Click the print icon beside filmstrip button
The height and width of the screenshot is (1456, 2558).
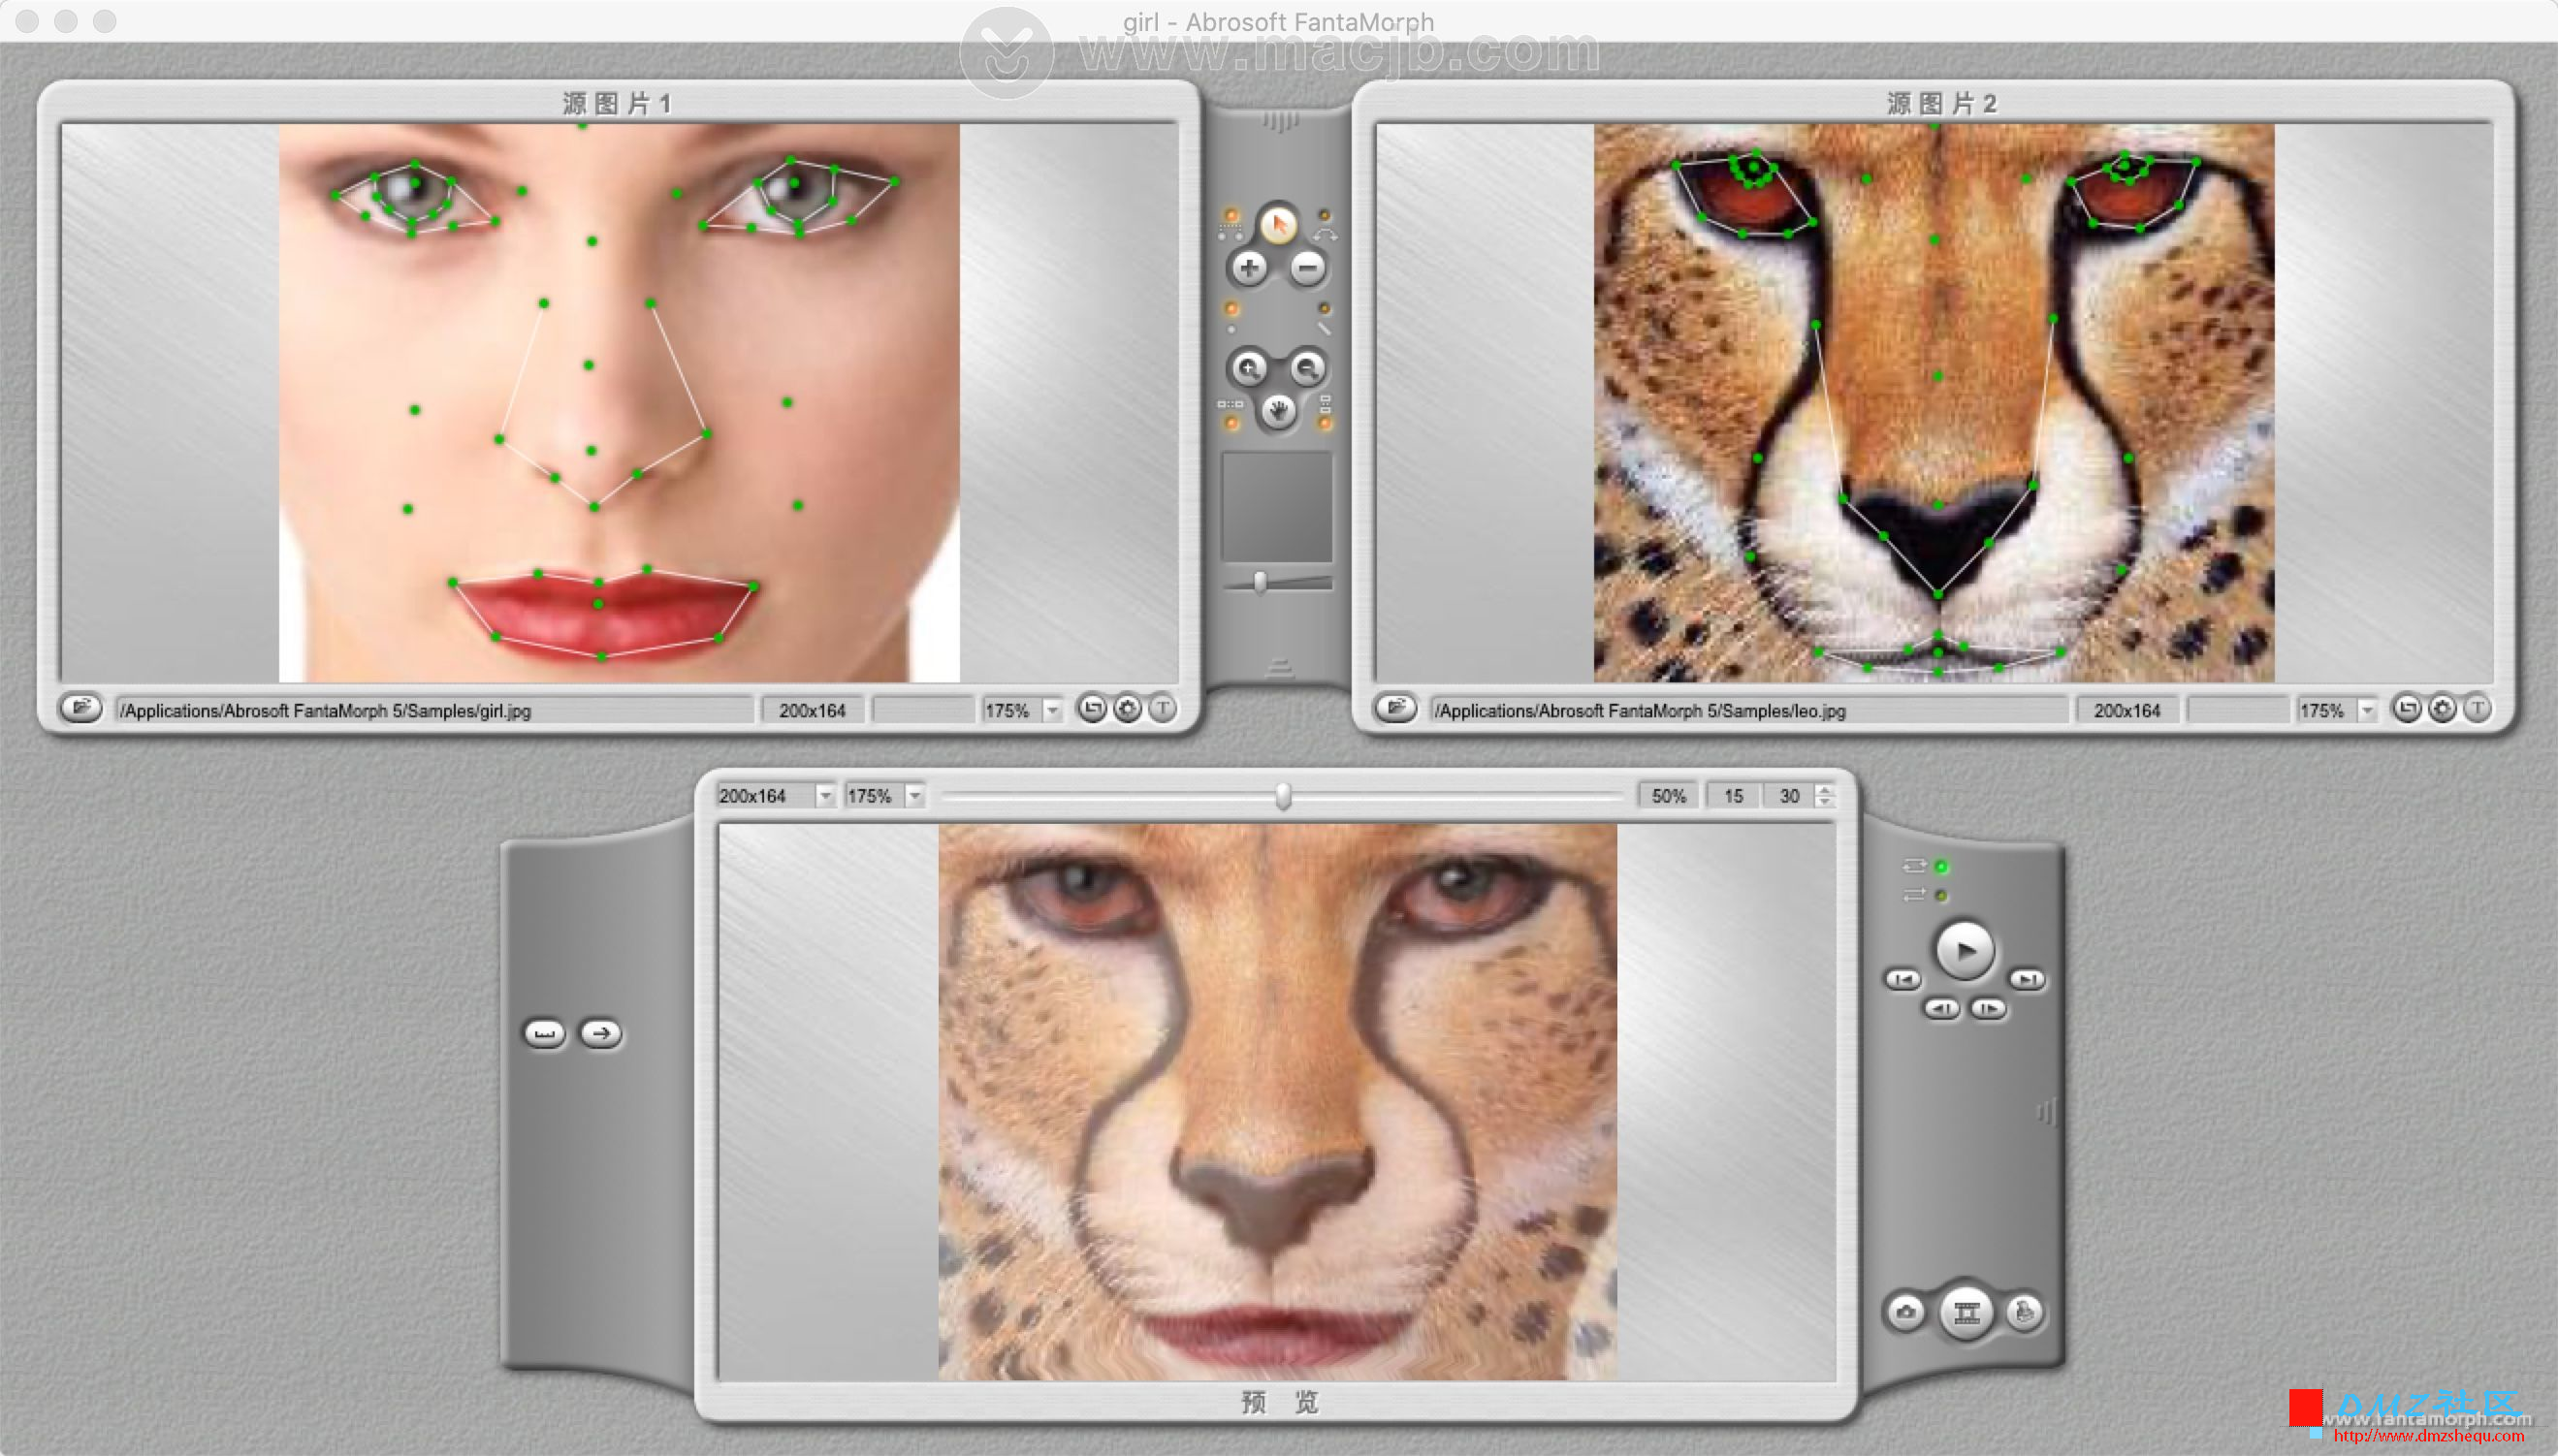click(2025, 1312)
